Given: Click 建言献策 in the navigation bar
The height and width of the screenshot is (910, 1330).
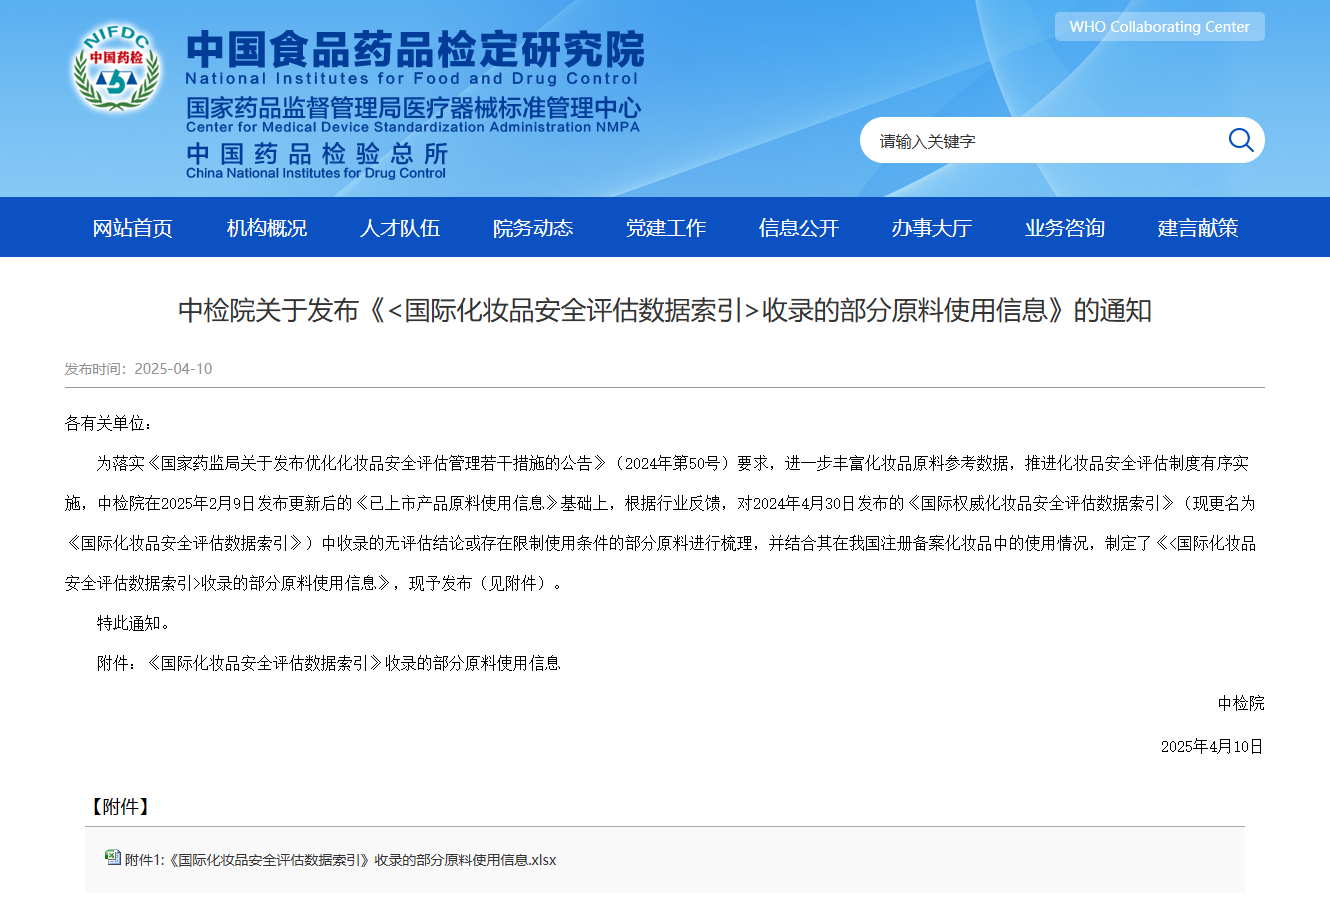Looking at the screenshot, I should [x=1197, y=228].
